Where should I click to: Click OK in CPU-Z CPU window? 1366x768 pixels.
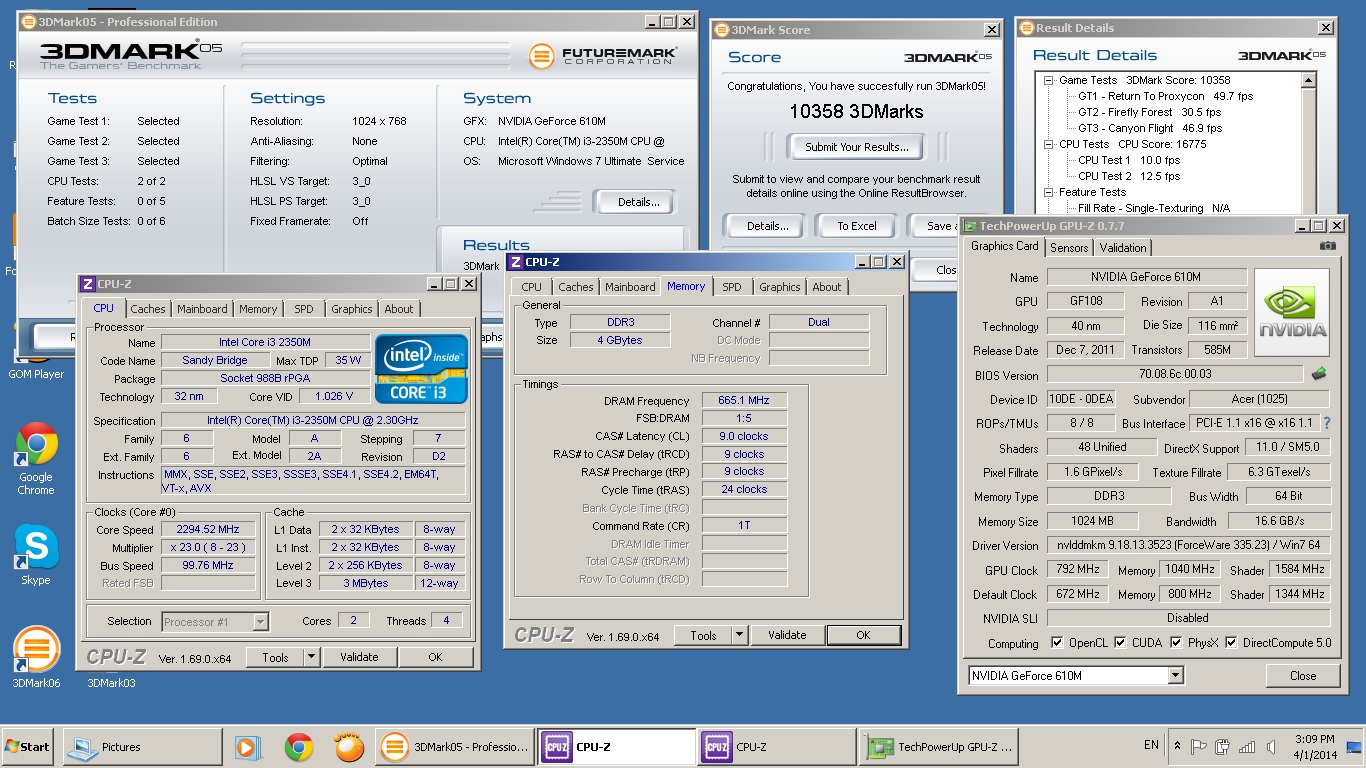coord(435,657)
